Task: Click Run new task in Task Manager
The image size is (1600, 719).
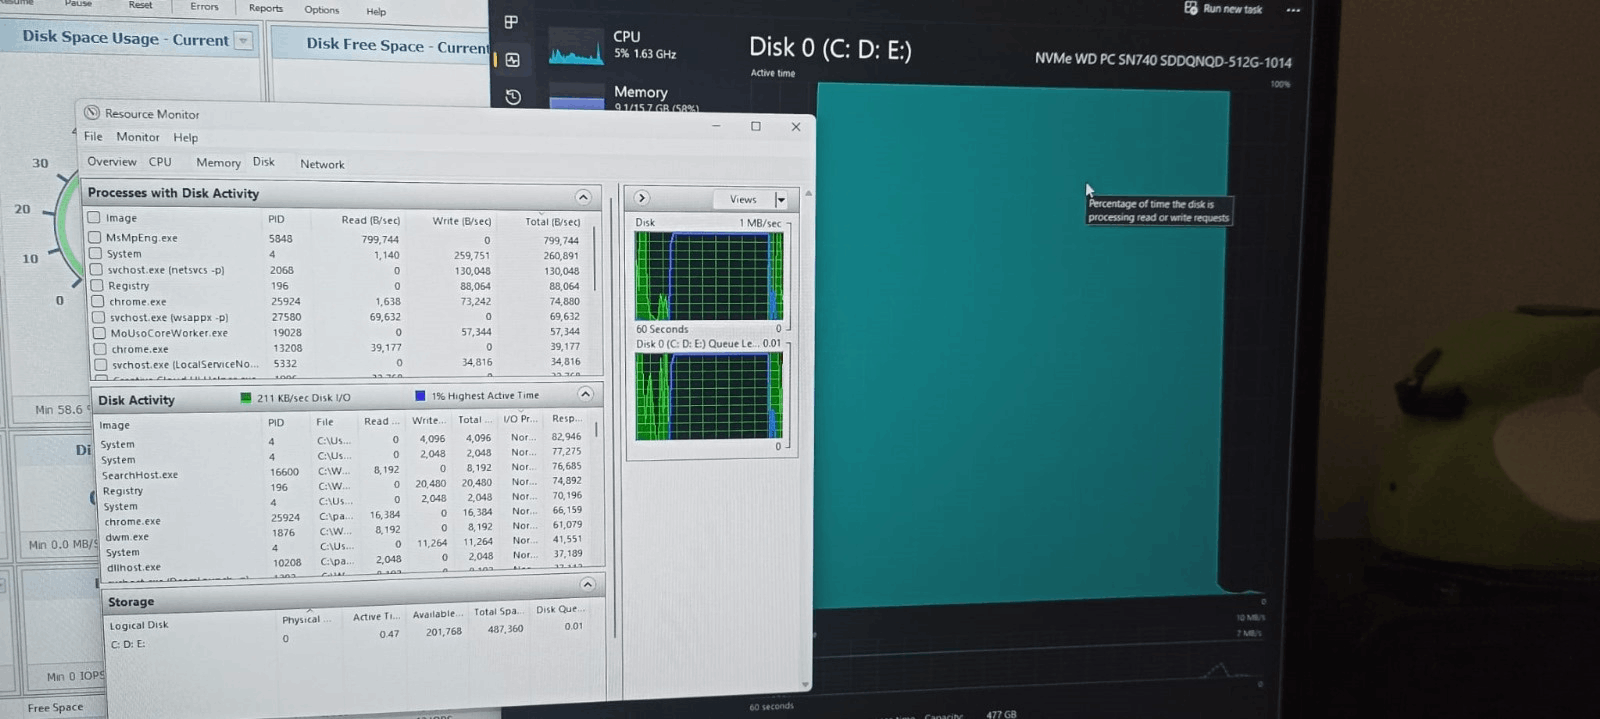Action: (x=1223, y=8)
